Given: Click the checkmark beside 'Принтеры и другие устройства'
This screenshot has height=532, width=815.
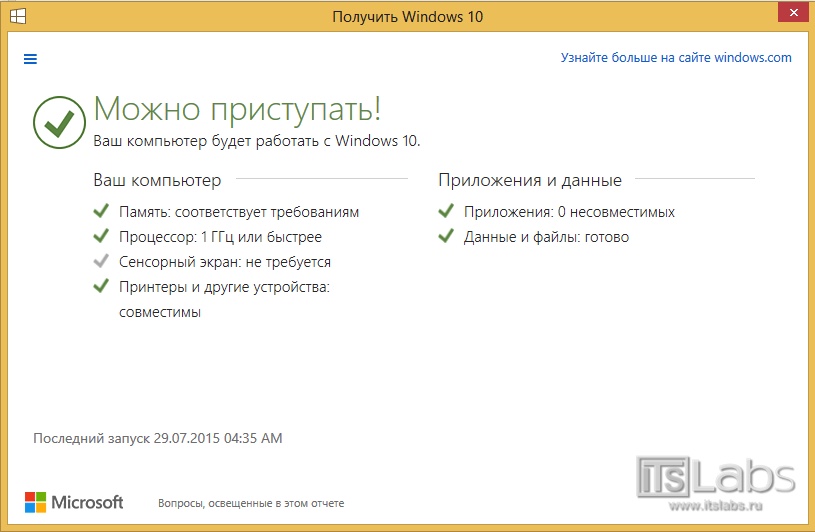Looking at the screenshot, I should (101, 285).
